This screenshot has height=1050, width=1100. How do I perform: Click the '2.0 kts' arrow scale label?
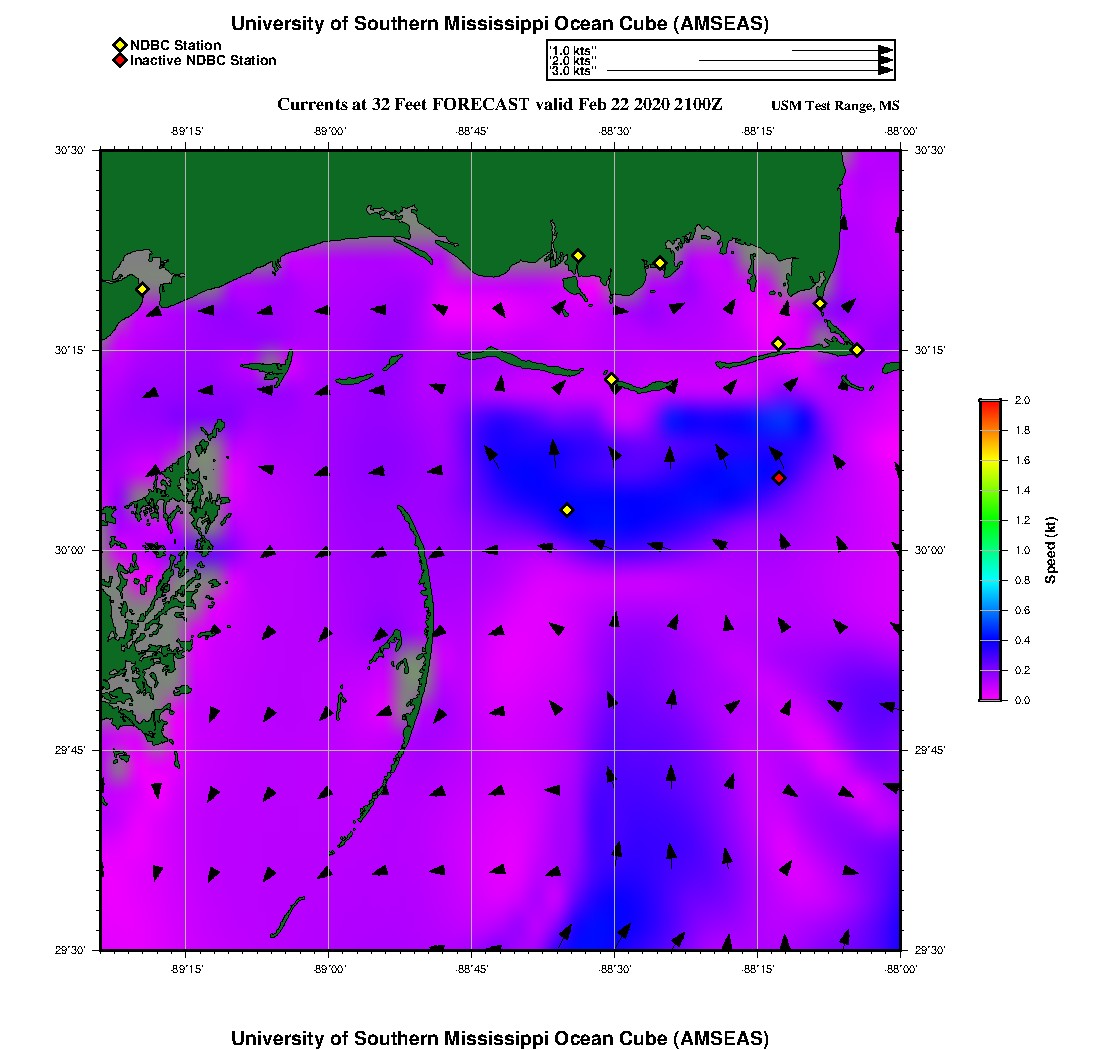coord(573,61)
